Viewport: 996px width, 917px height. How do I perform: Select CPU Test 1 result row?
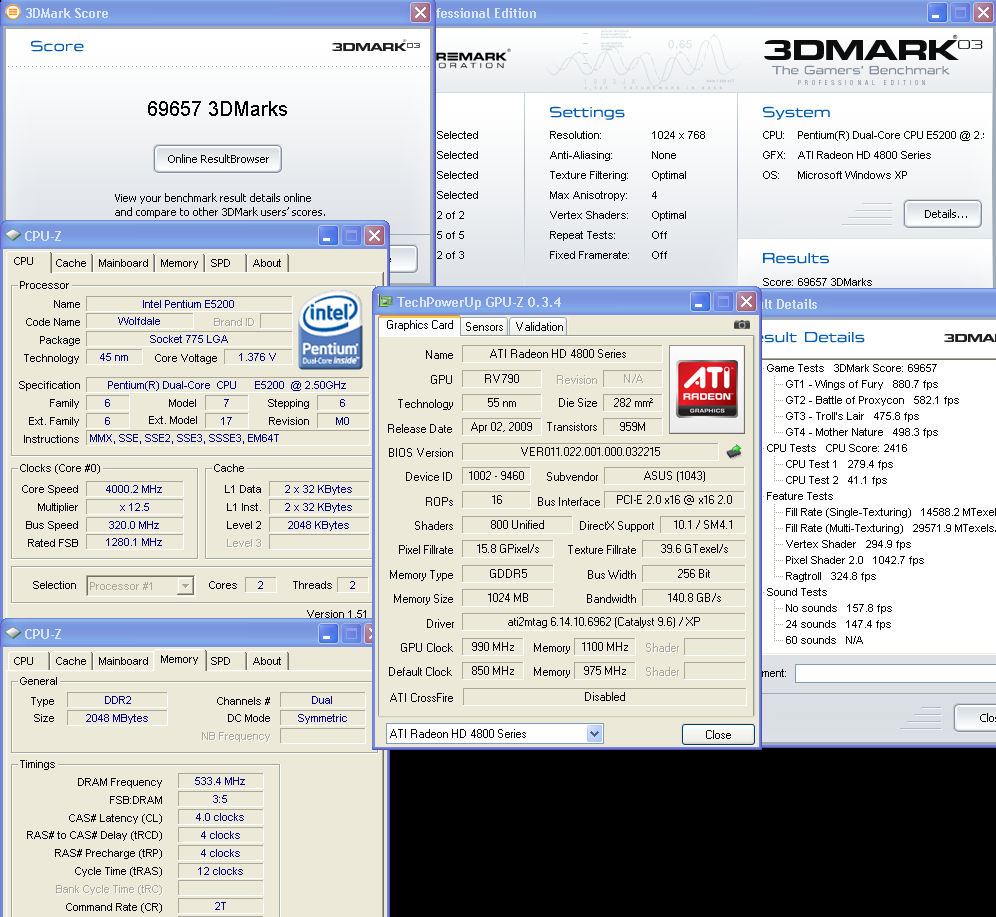839,464
